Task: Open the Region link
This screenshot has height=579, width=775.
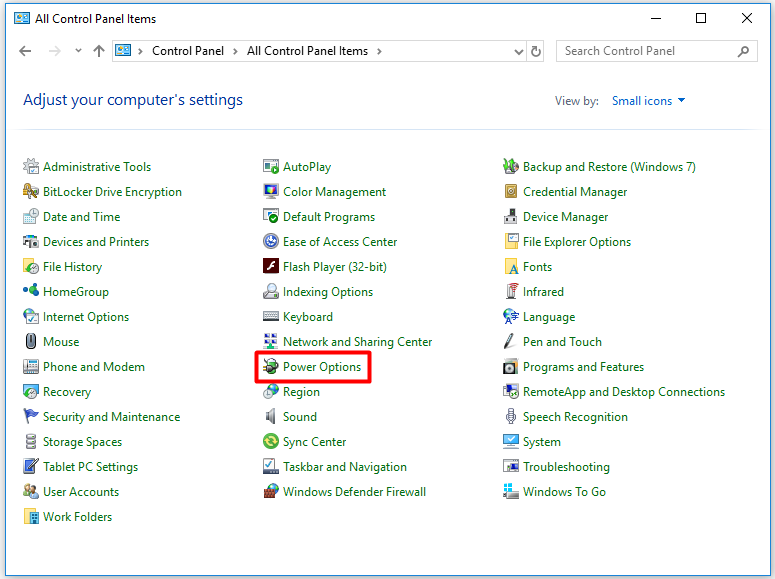Action: coord(301,392)
